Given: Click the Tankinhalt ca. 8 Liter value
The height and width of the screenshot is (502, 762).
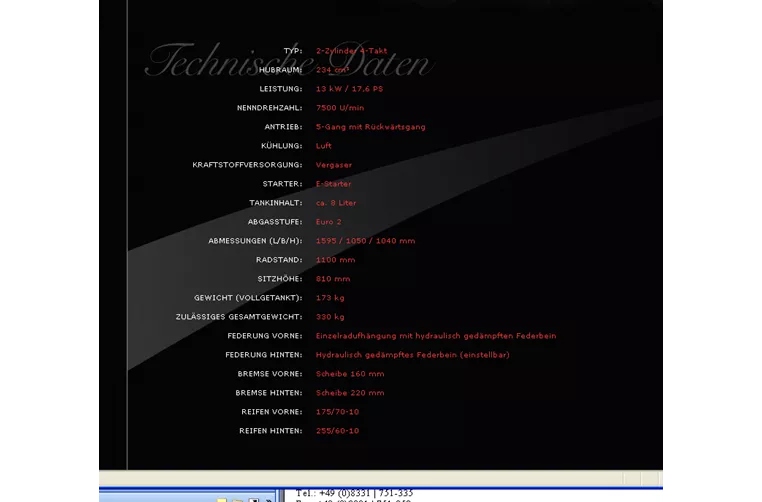Looking at the screenshot, I should [336, 203].
